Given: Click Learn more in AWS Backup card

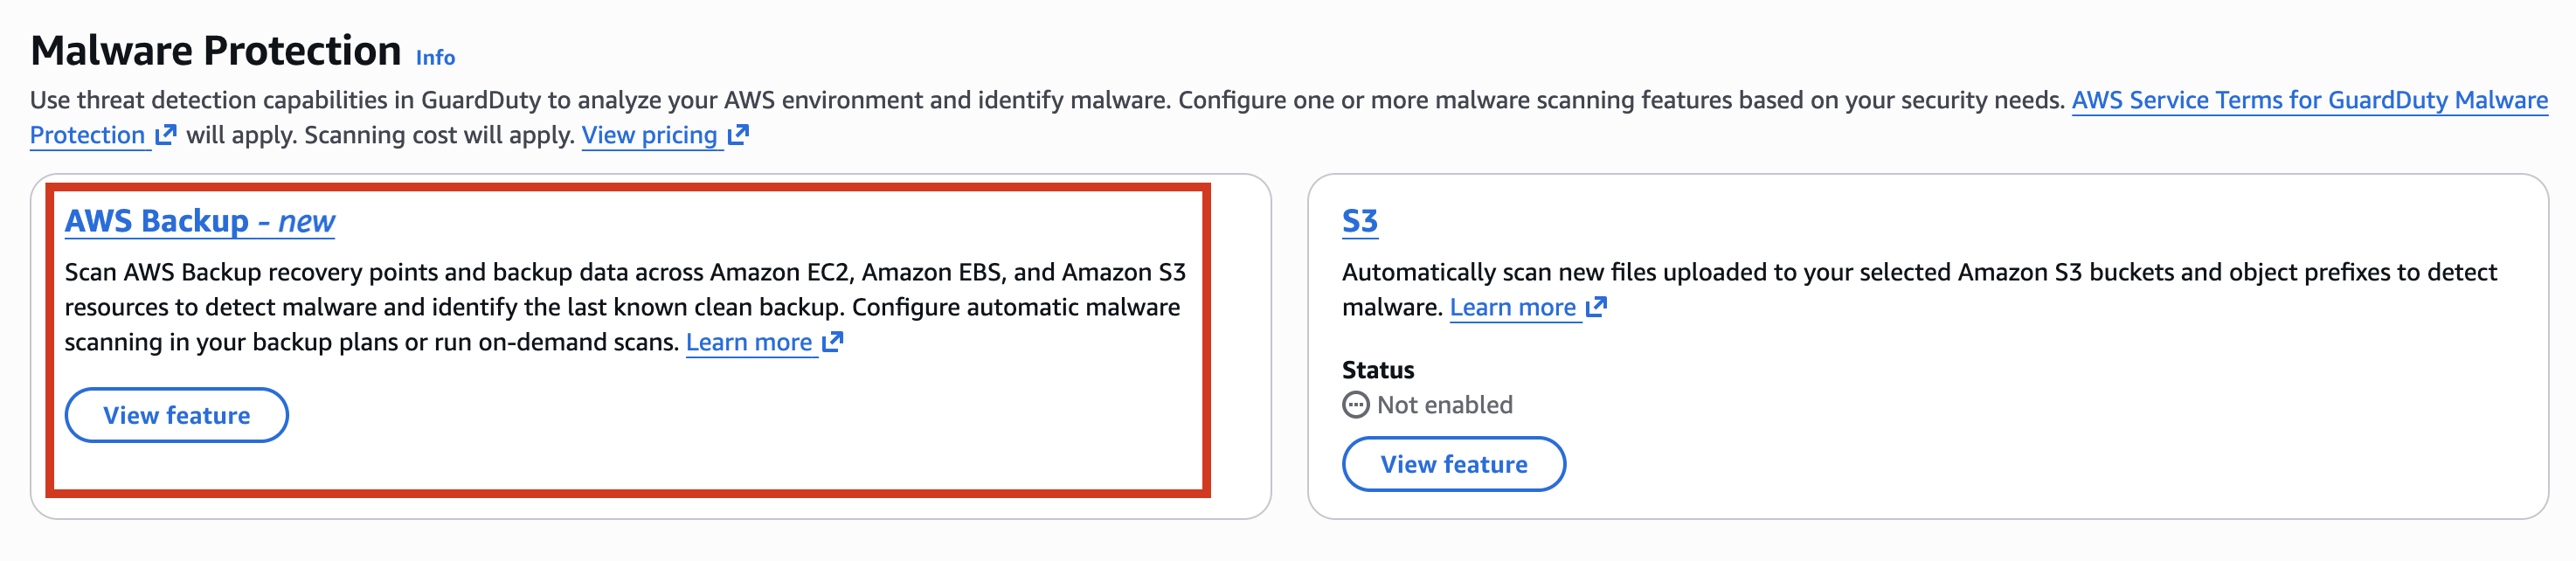Looking at the screenshot, I should pyautogui.click(x=749, y=342).
